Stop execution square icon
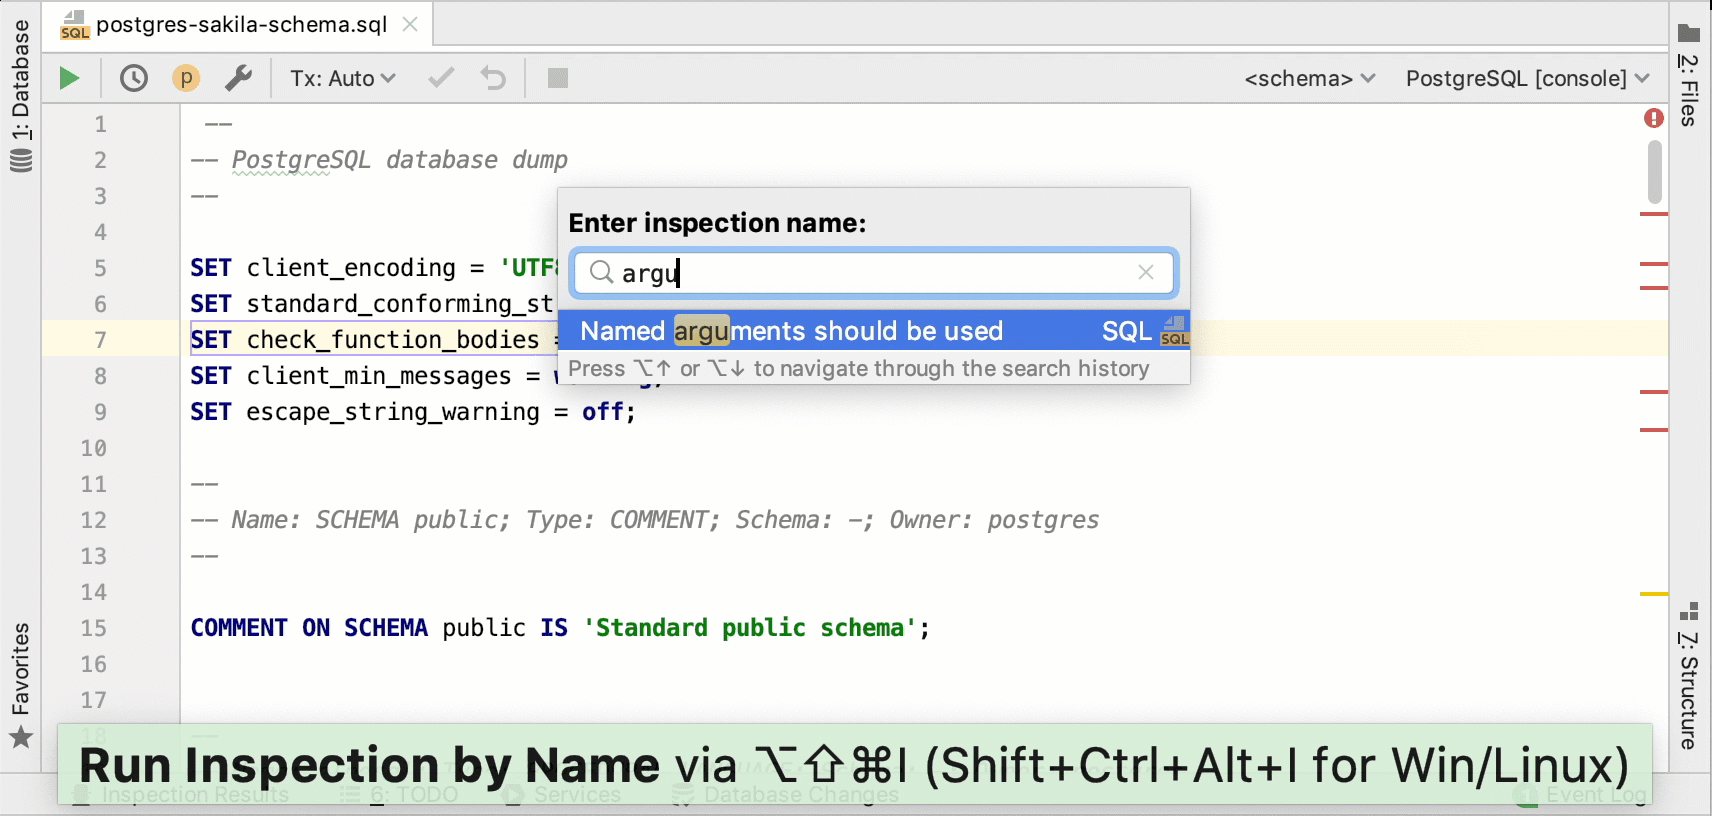Viewport: 1712px width, 816px height. point(558,78)
